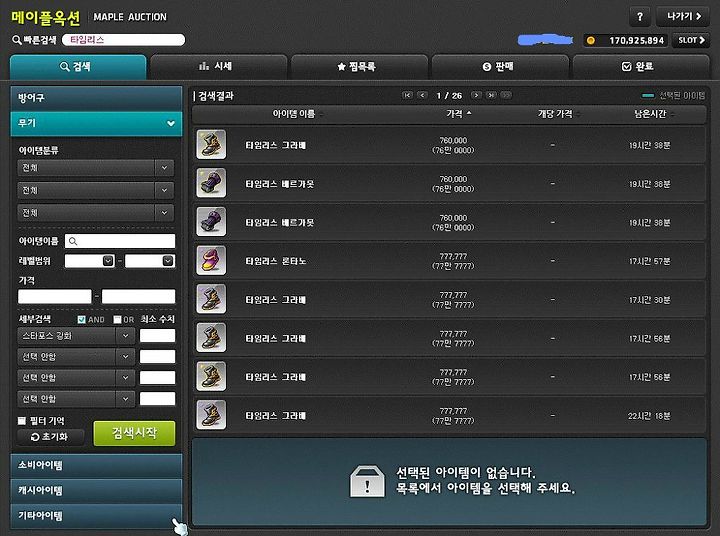This screenshot has width=720, height=536.
Task: Select first 타일러스 베르가못 item icon
Action: tap(211, 183)
